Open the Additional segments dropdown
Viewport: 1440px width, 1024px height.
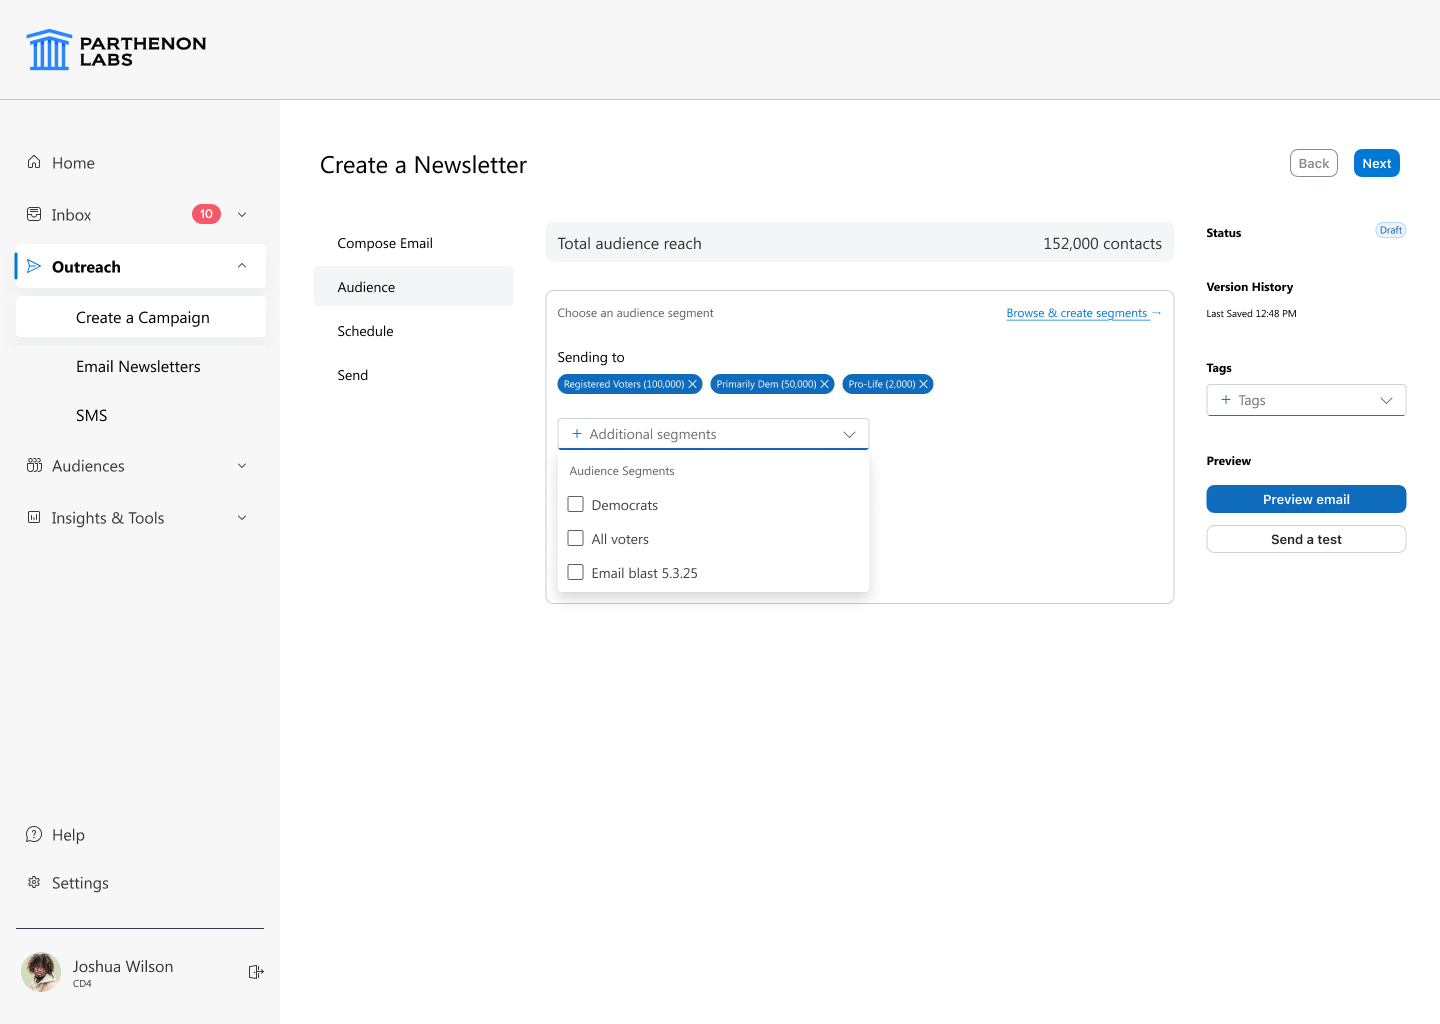click(713, 434)
